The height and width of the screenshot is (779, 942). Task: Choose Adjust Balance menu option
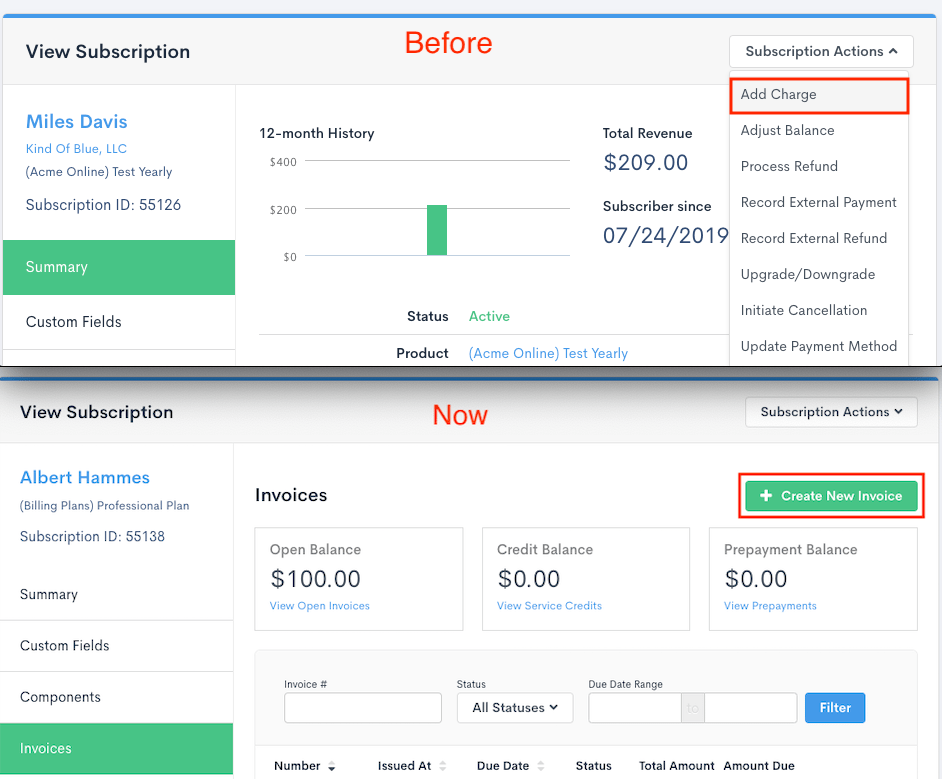click(787, 131)
